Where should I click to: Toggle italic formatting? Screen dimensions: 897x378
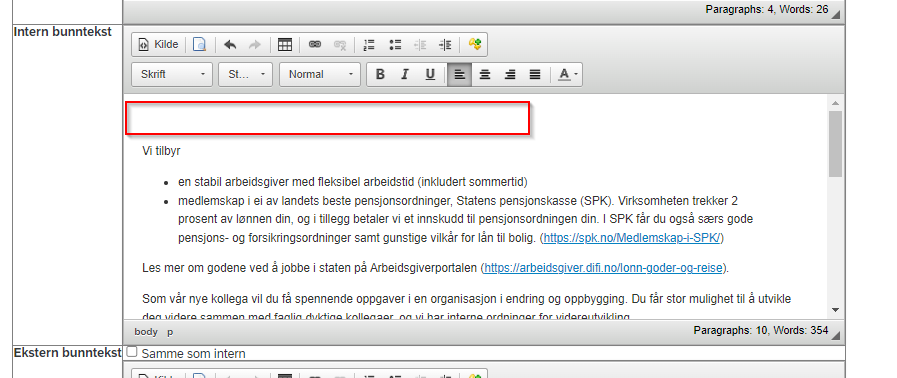[405, 74]
